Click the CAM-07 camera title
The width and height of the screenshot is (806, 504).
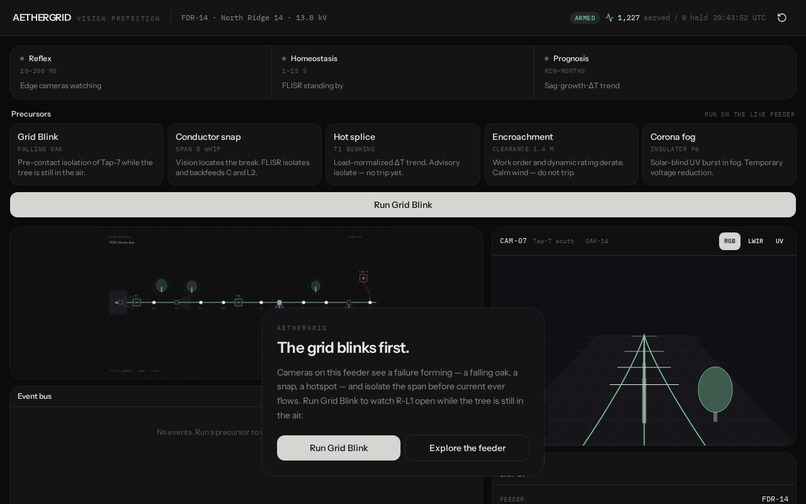coord(513,241)
